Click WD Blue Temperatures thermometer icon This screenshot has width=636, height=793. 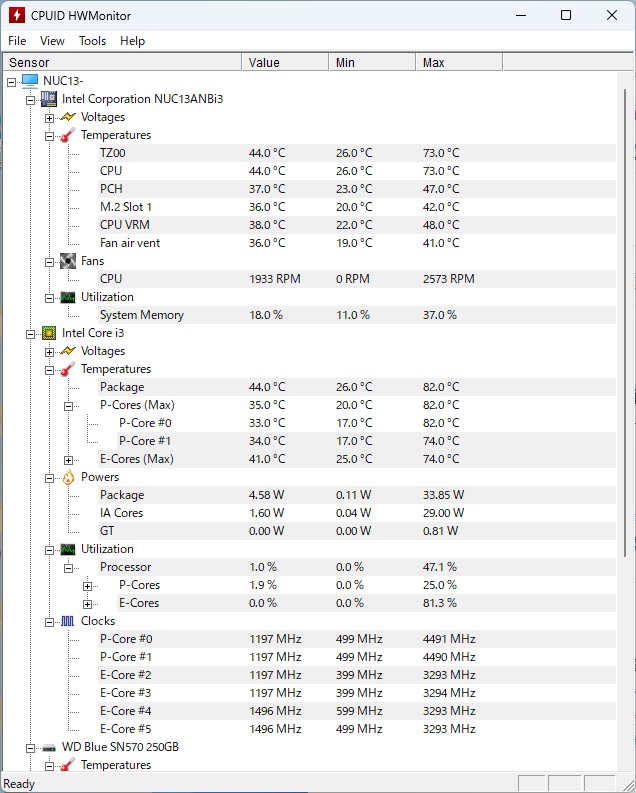coord(68,765)
